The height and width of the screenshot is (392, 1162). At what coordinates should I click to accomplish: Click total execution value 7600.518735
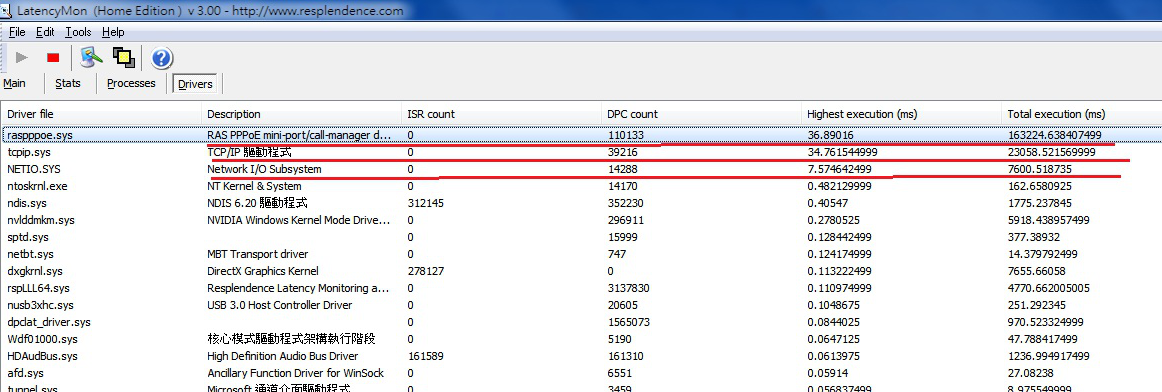point(1040,169)
